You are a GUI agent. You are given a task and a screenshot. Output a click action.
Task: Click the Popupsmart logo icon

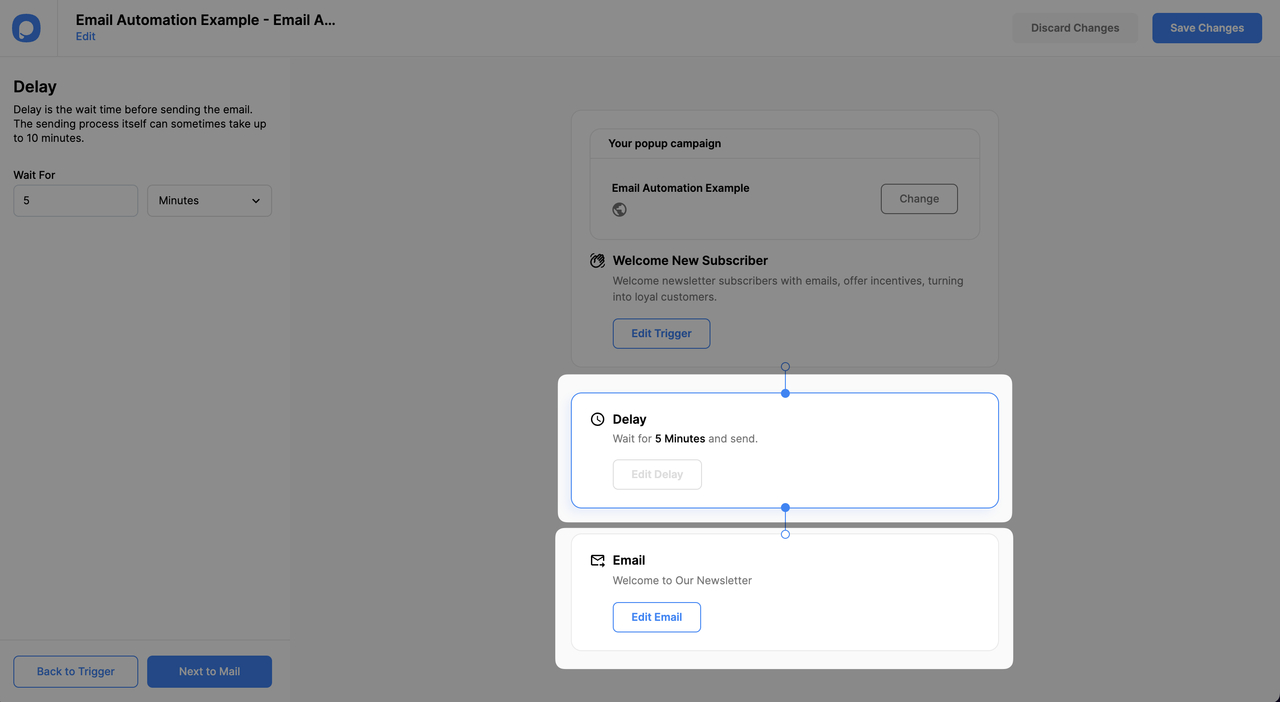click(x=25, y=27)
